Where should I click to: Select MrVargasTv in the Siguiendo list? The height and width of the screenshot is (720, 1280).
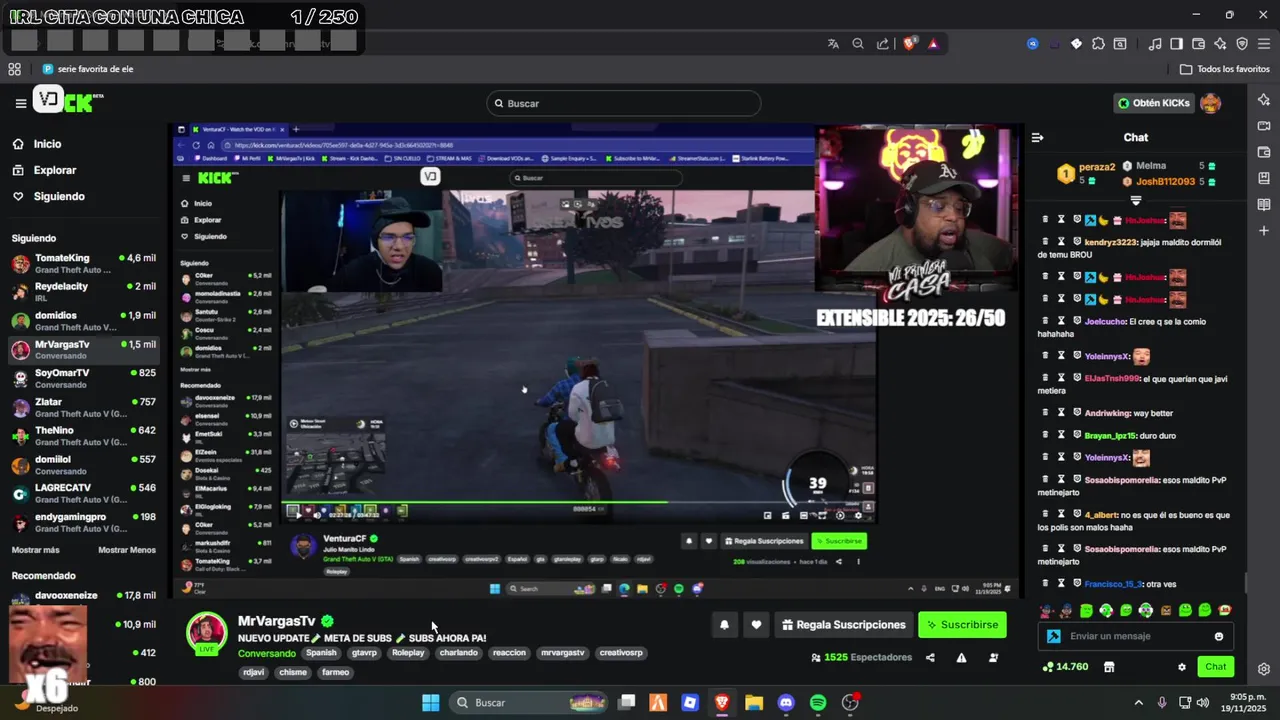click(84, 350)
